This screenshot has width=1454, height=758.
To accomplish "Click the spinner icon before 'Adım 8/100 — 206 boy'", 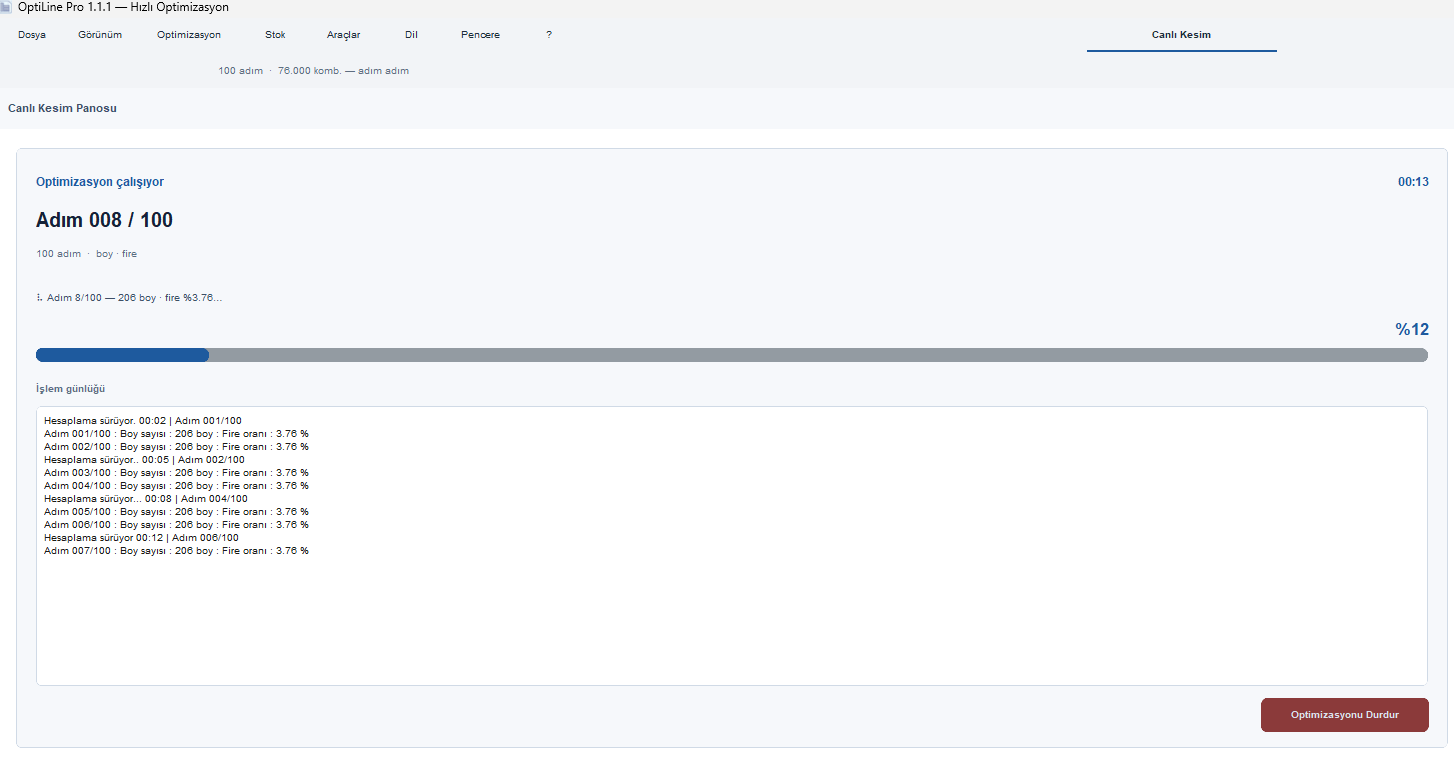I will (39, 298).
